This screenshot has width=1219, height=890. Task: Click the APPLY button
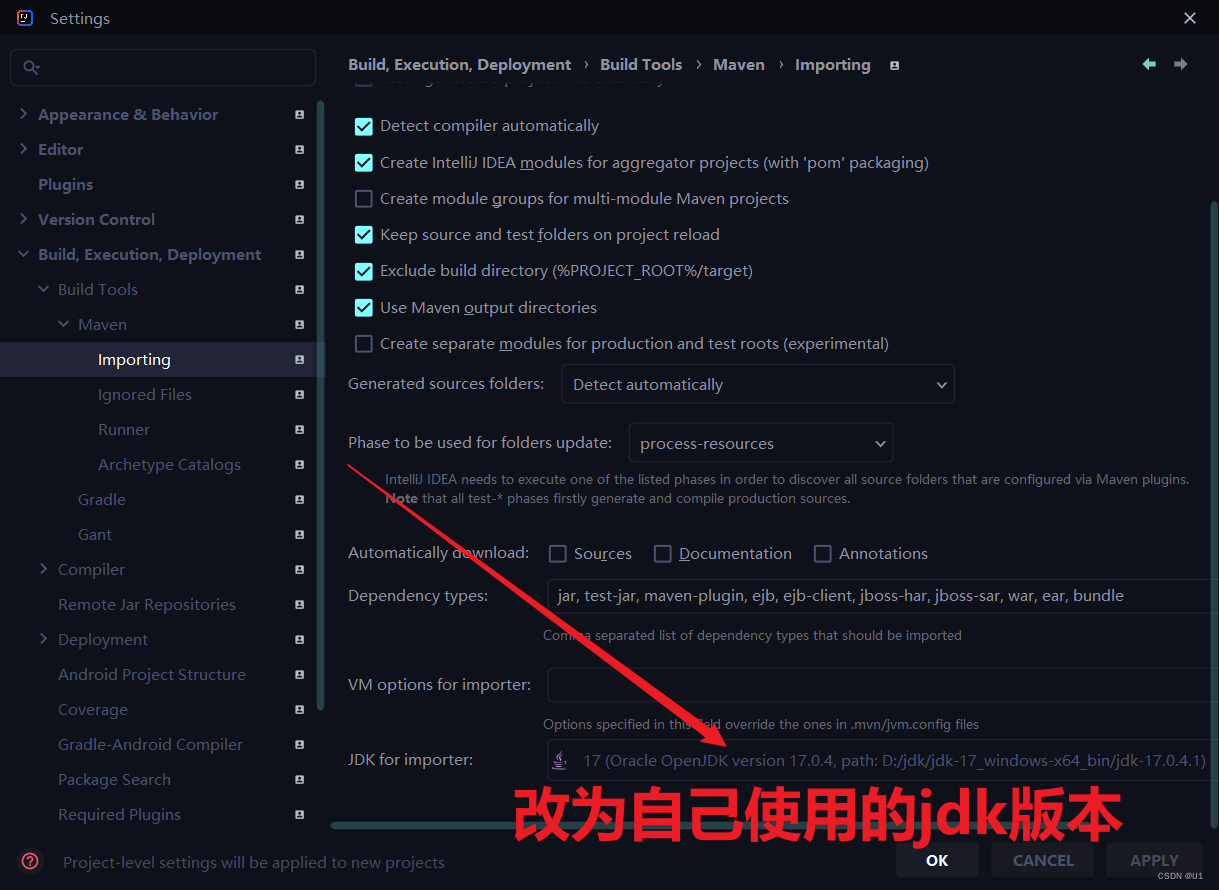point(1154,860)
